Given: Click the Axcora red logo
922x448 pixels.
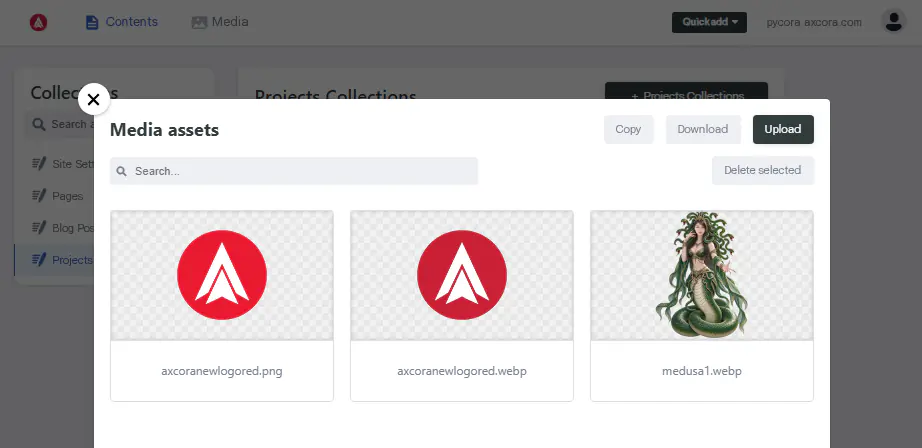Looking at the screenshot, I should pyautogui.click(x=38, y=22).
